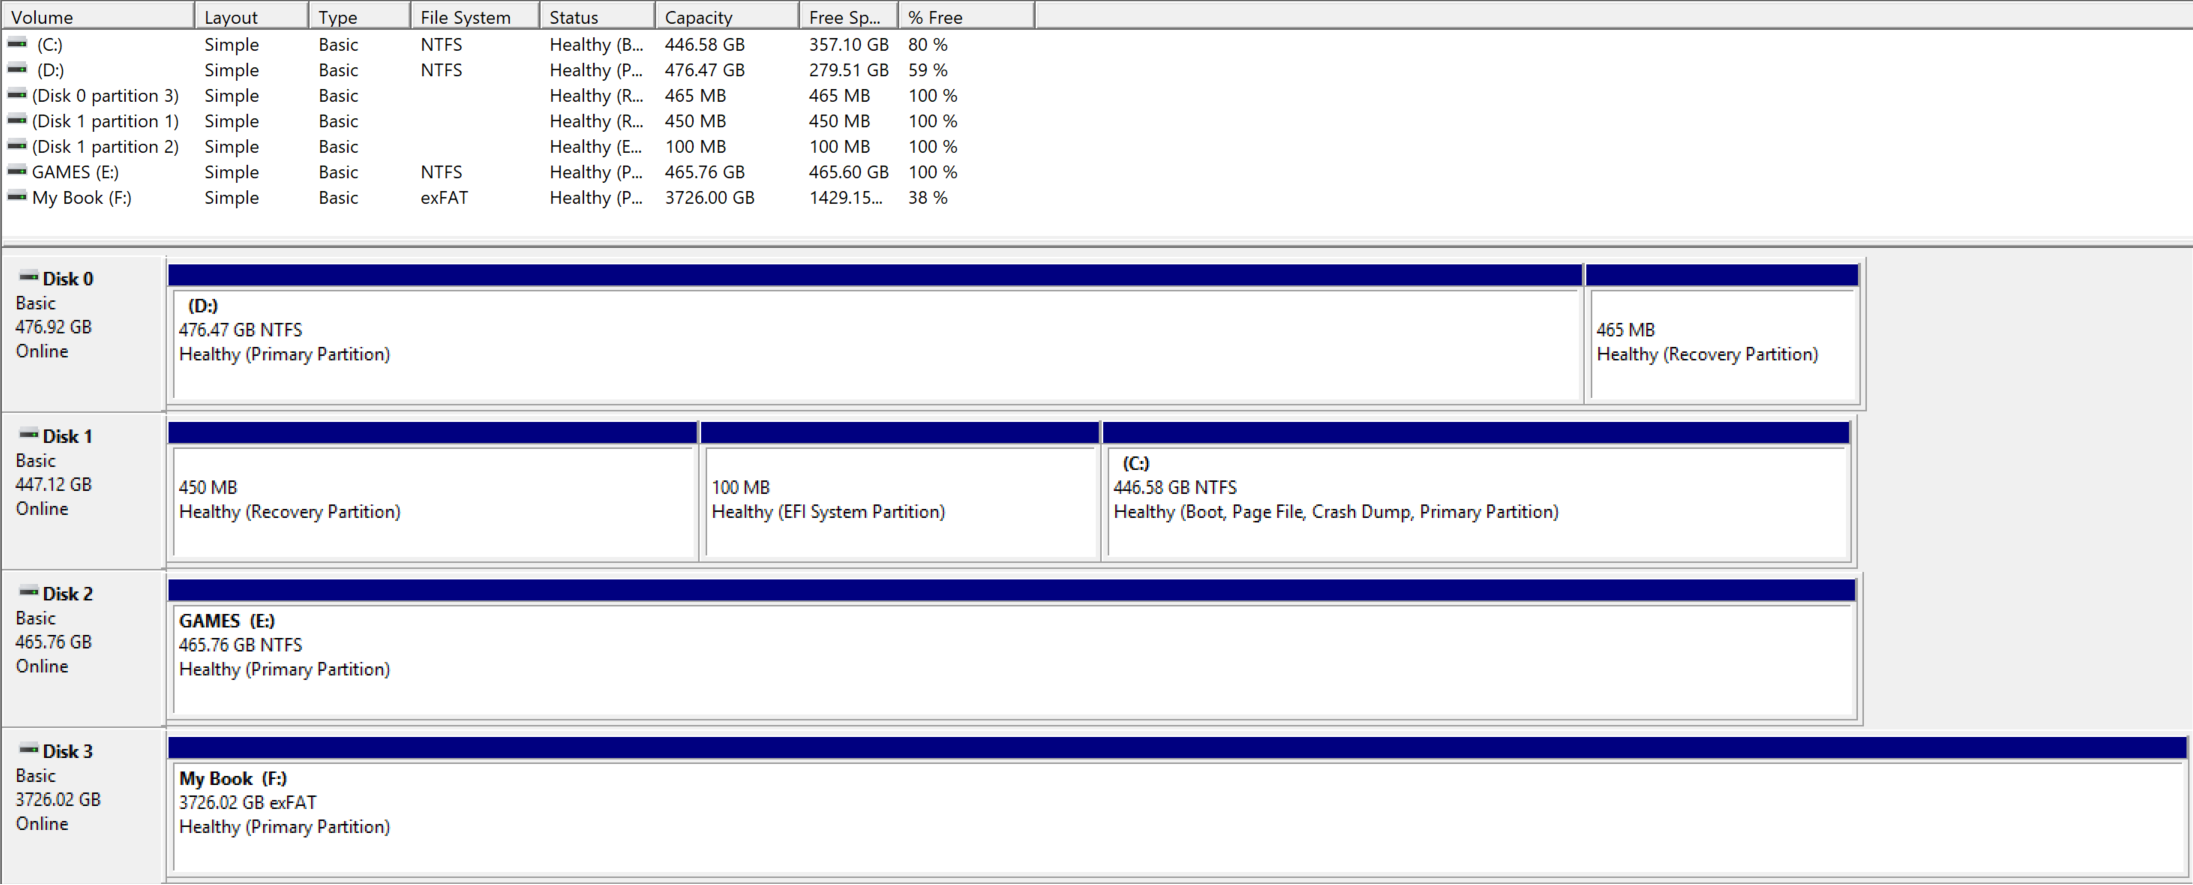Viewport: 2193px width, 885px height.
Task: Click the My Book (F:) volume drive icon
Action: 17,197
